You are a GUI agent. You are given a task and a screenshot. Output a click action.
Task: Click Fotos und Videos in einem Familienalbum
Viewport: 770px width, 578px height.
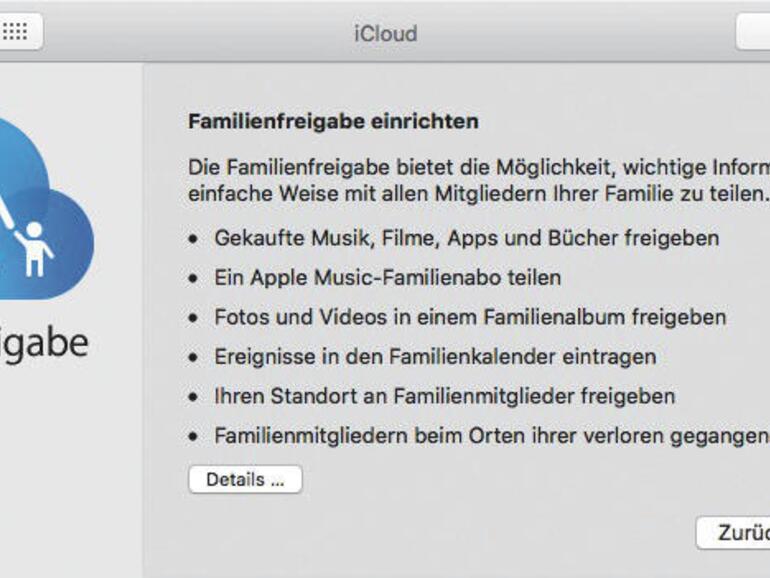pos(470,317)
